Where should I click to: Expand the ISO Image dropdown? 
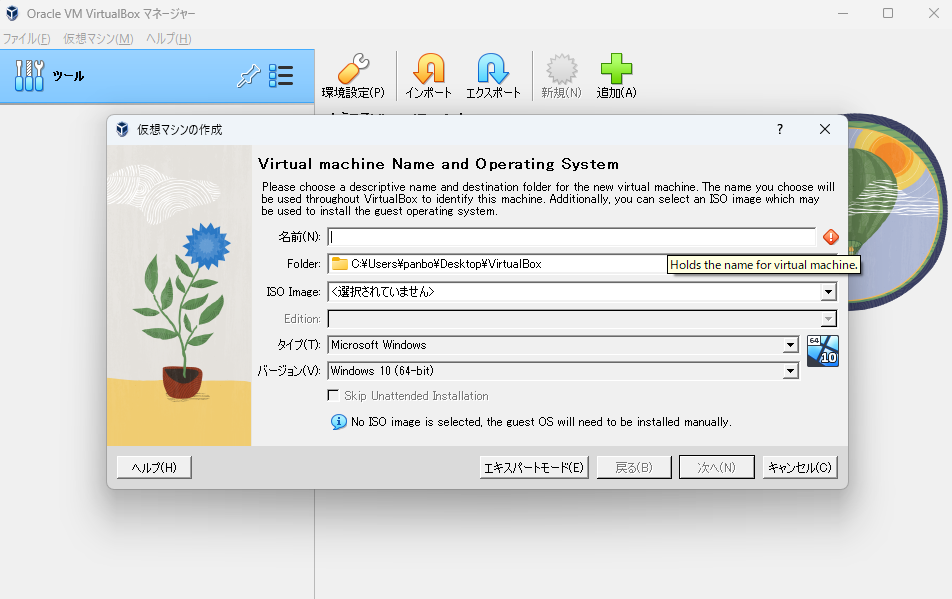pos(828,292)
